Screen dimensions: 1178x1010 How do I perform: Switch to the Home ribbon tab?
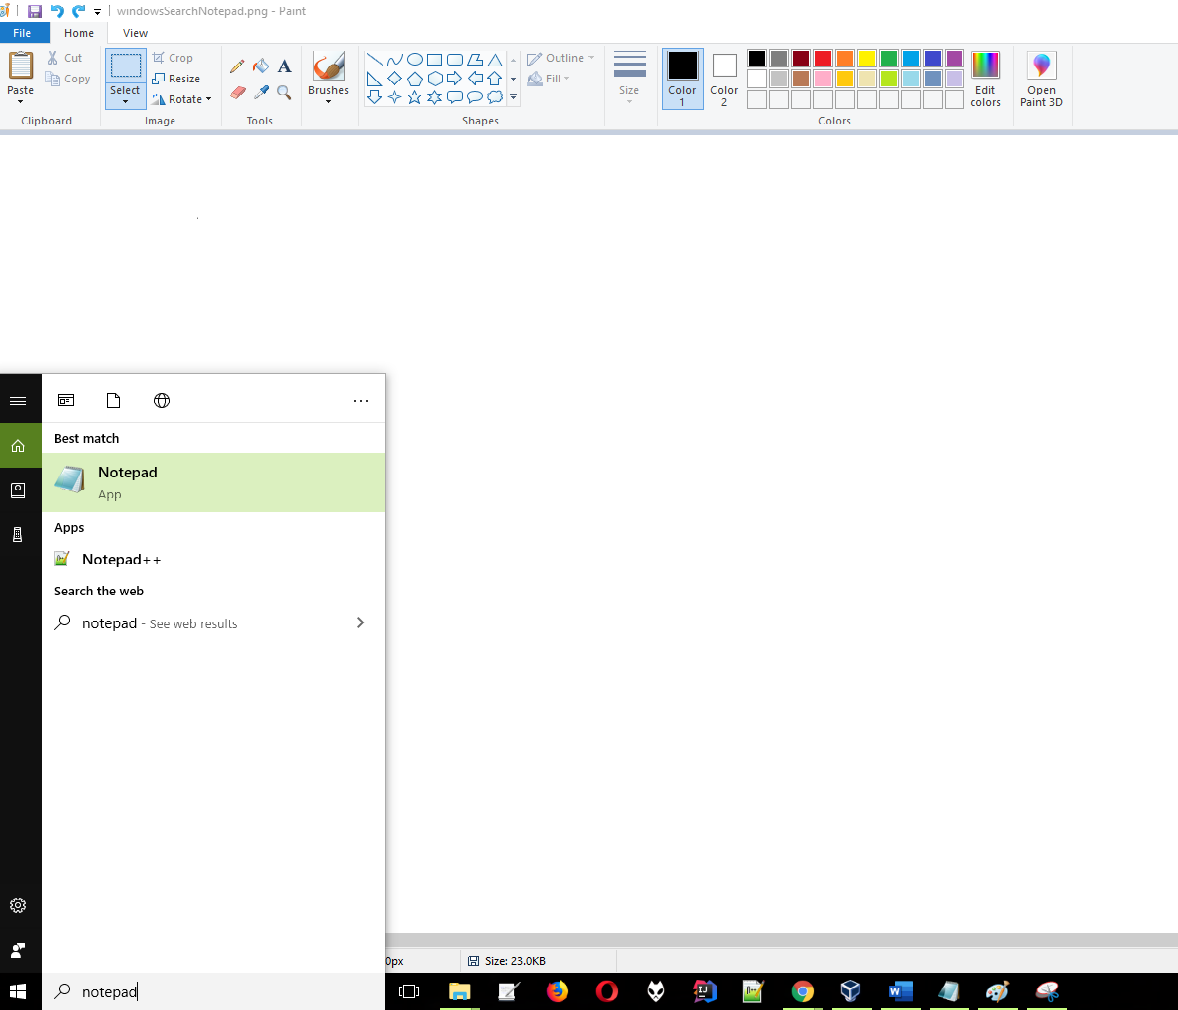point(79,33)
